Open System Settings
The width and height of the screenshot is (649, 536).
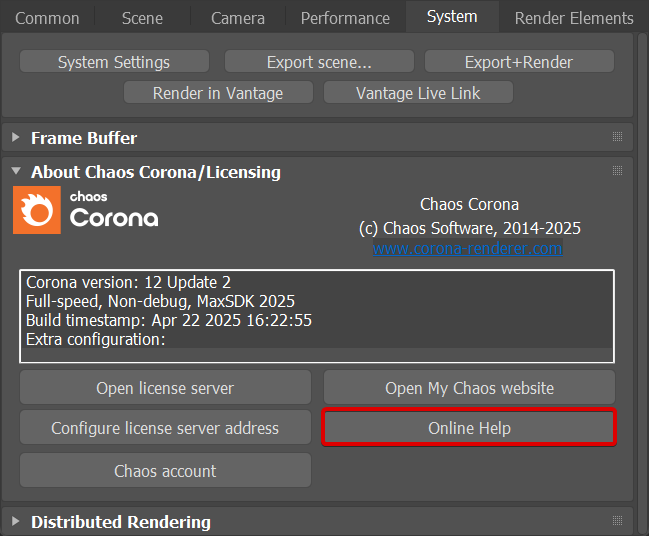(114, 62)
